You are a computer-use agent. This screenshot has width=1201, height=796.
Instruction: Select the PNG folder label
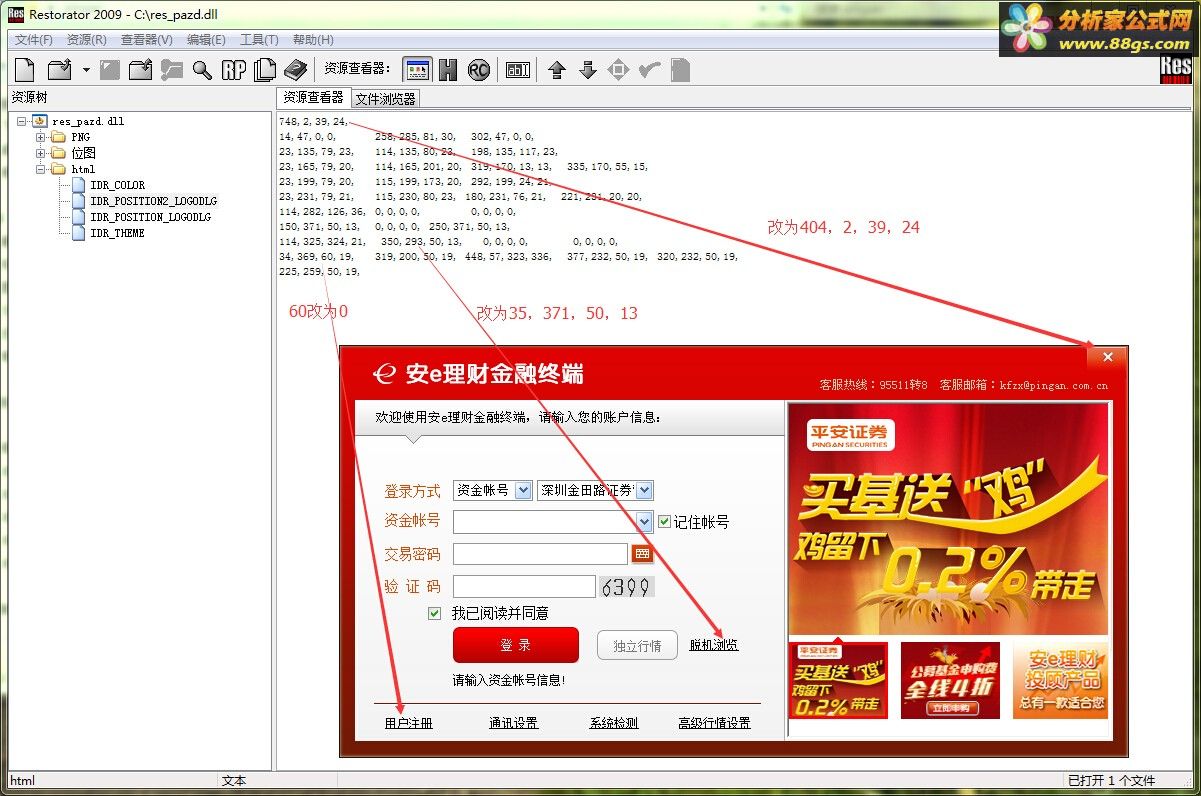tap(80, 137)
